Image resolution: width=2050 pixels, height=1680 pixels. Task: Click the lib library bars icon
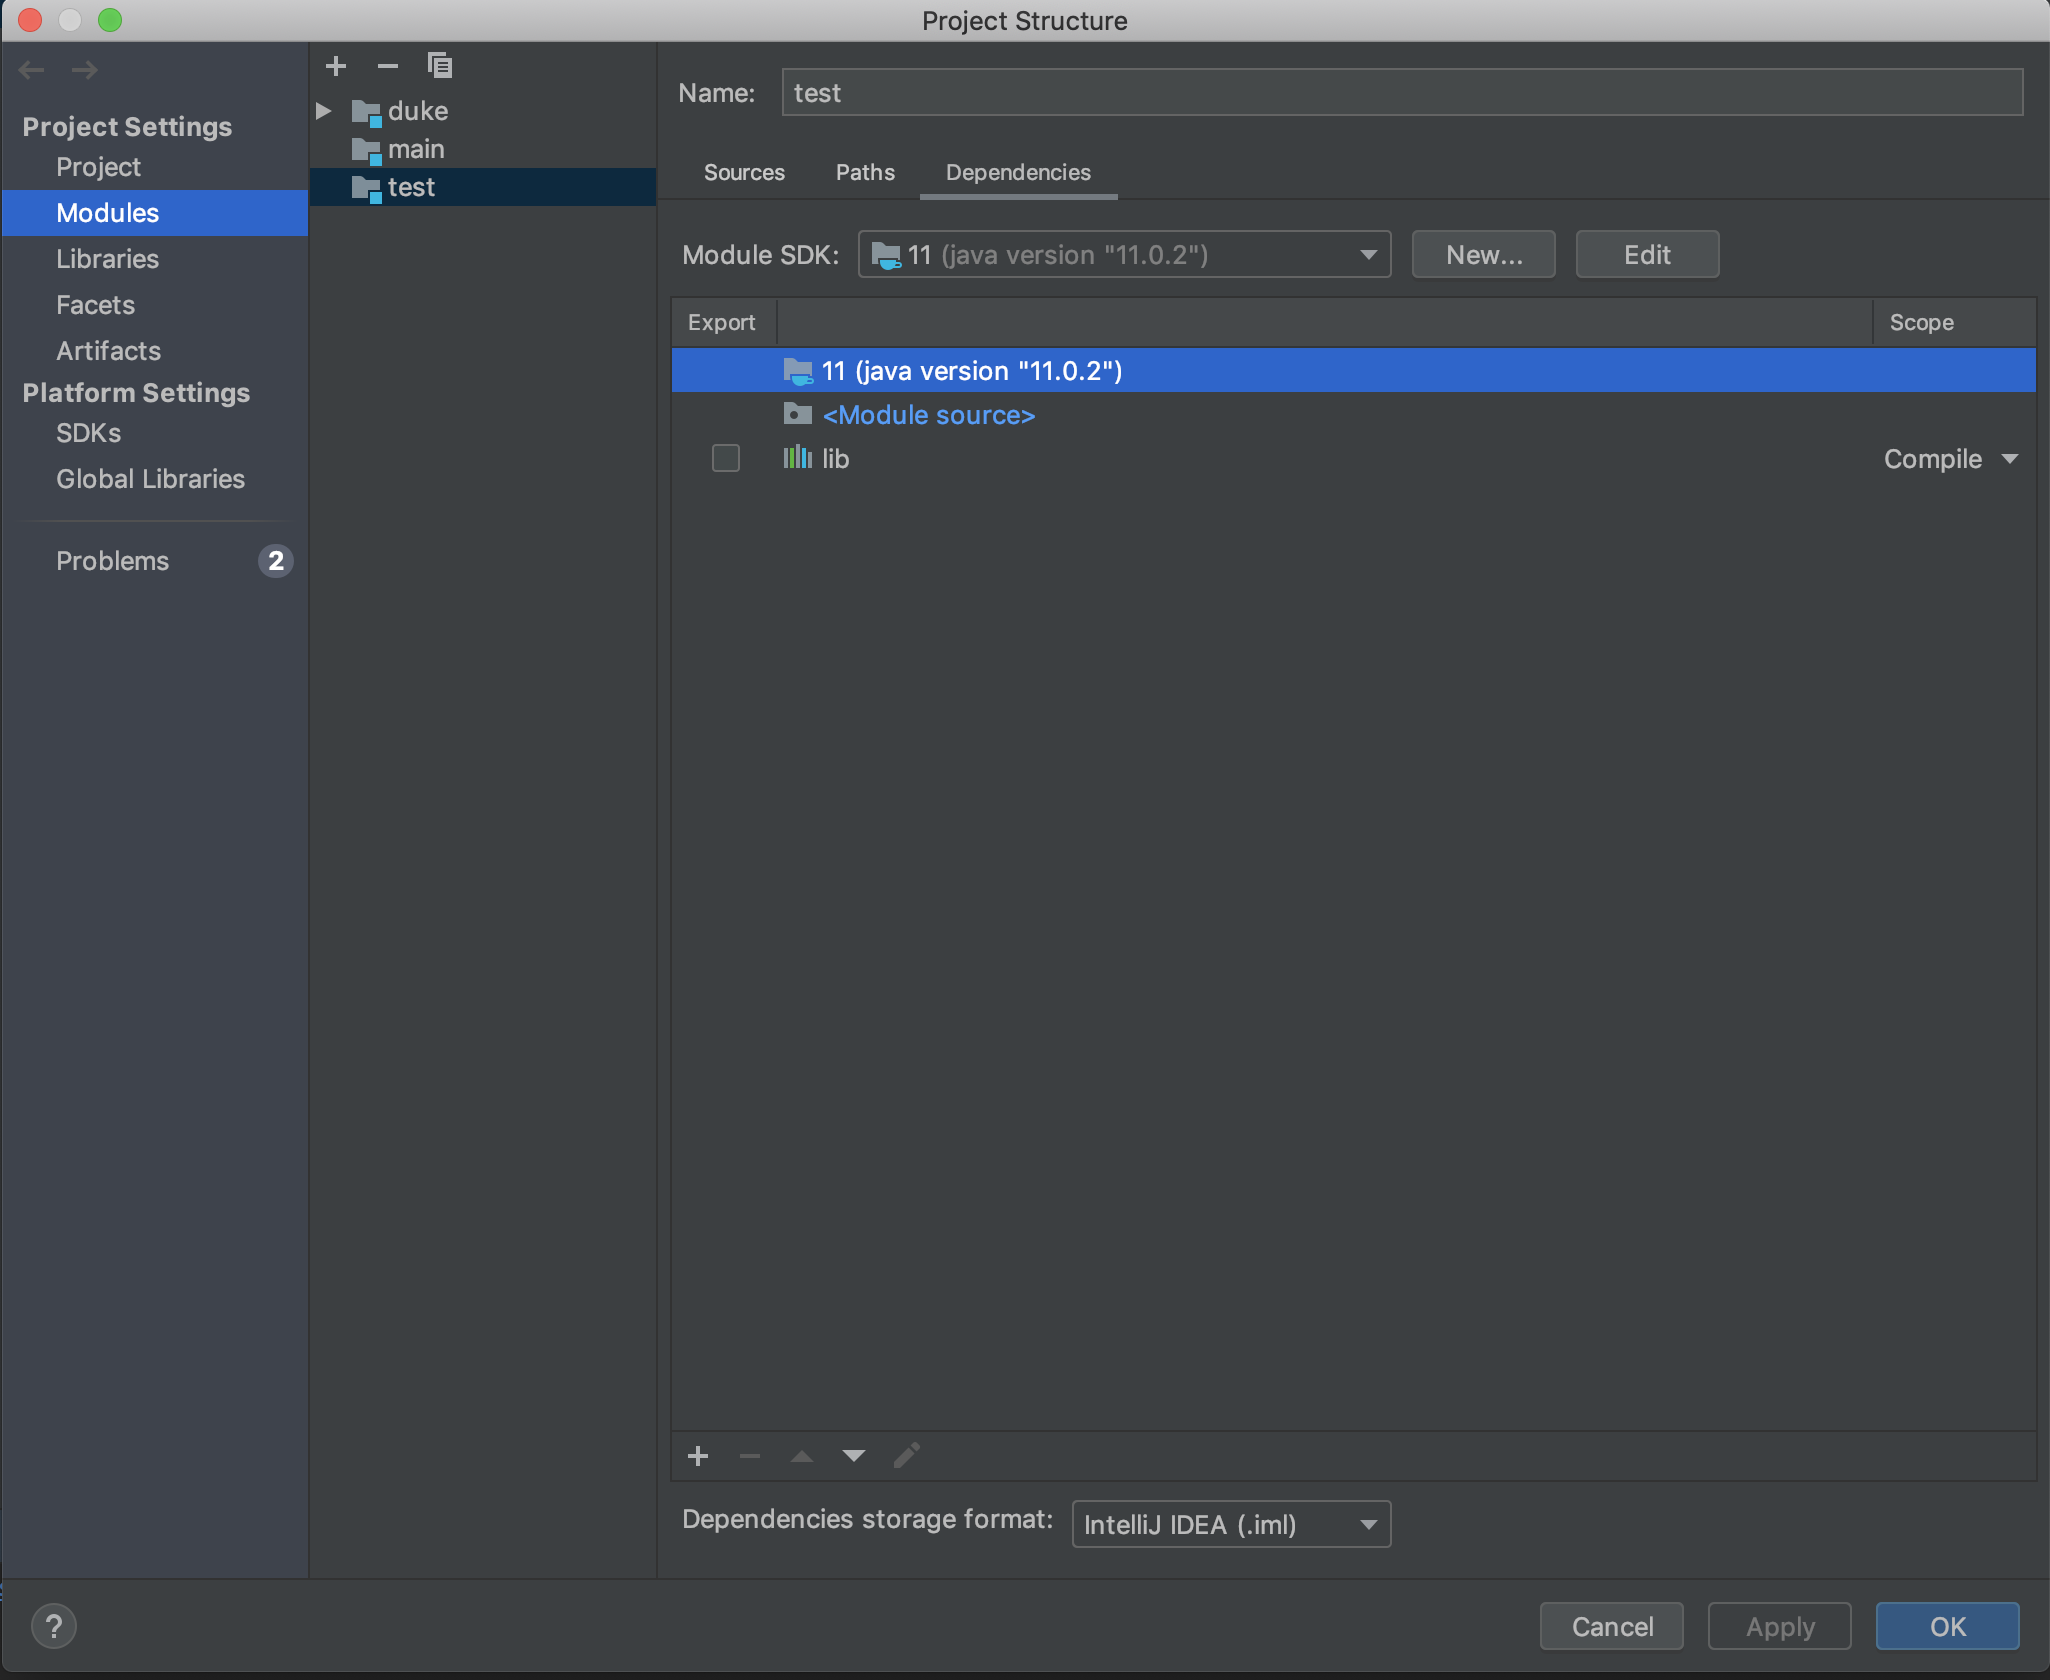tap(797, 458)
